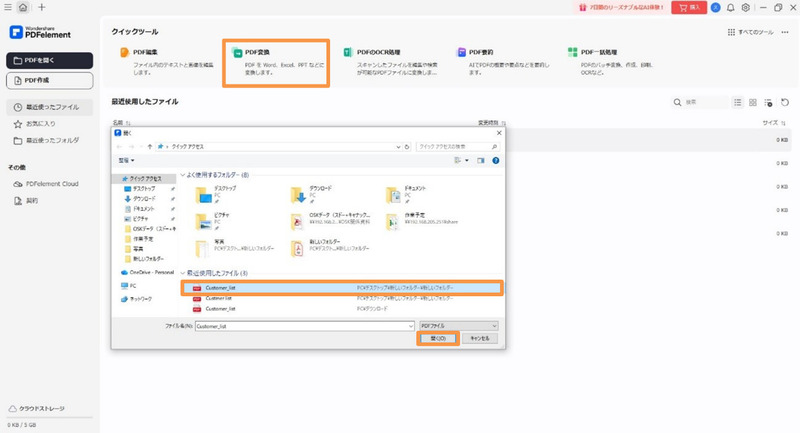Open クラウドストレージ at sidebar bottom
800x433 pixels.
click(x=37, y=409)
